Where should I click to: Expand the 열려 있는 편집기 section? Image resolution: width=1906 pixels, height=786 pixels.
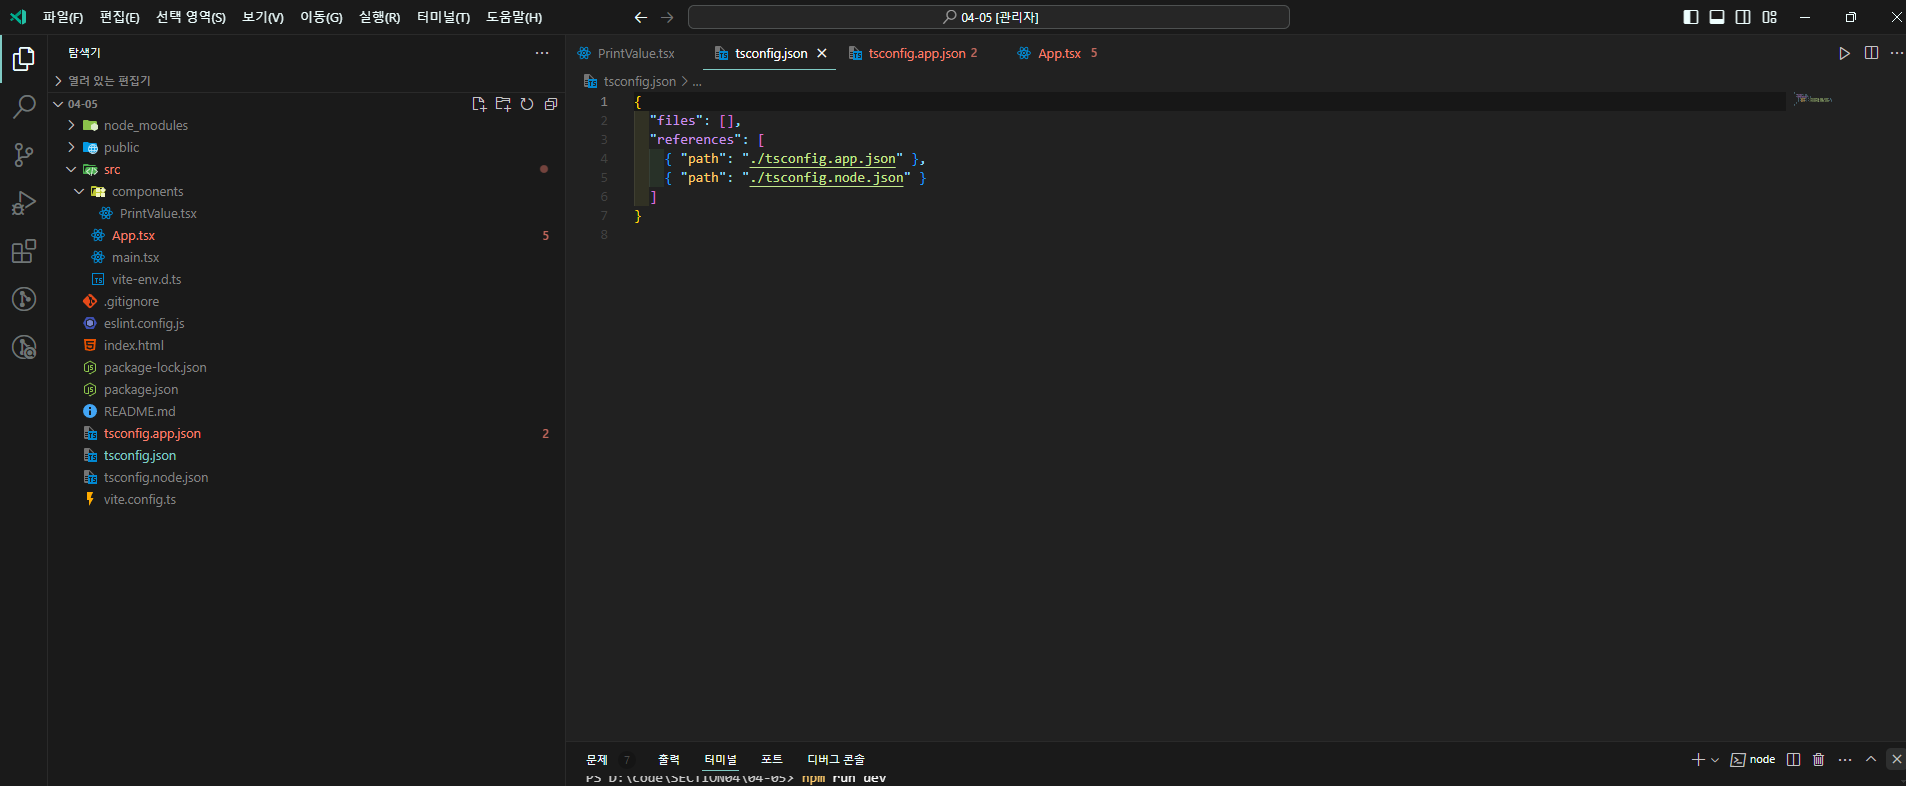pyautogui.click(x=109, y=81)
